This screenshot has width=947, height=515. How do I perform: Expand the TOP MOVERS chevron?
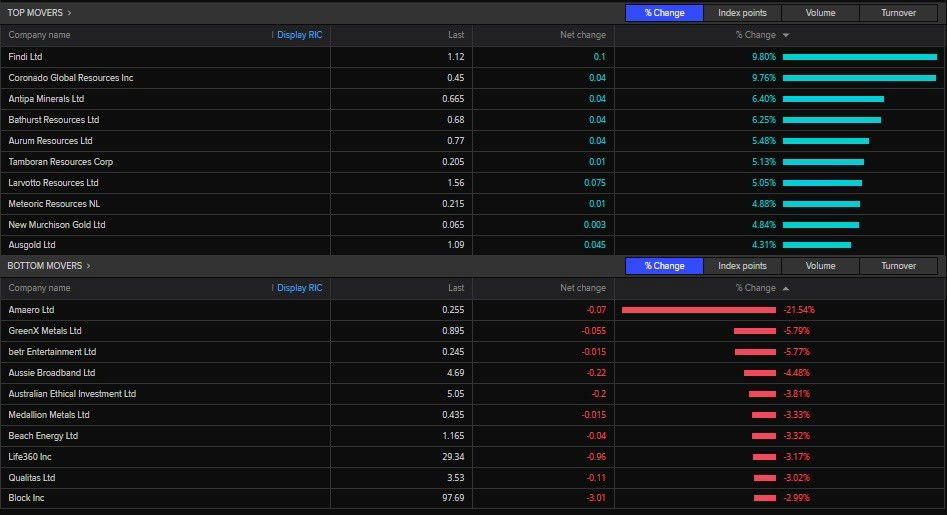point(69,13)
